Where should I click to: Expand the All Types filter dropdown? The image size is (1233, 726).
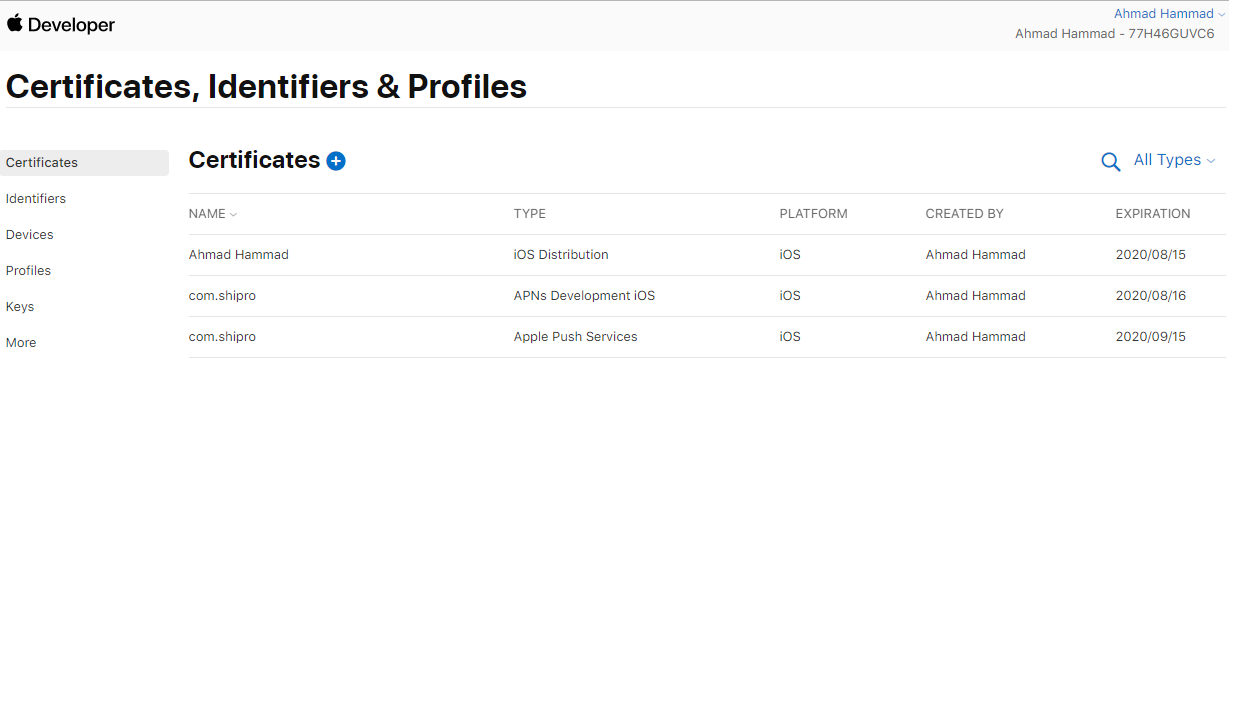click(x=1174, y=160)
